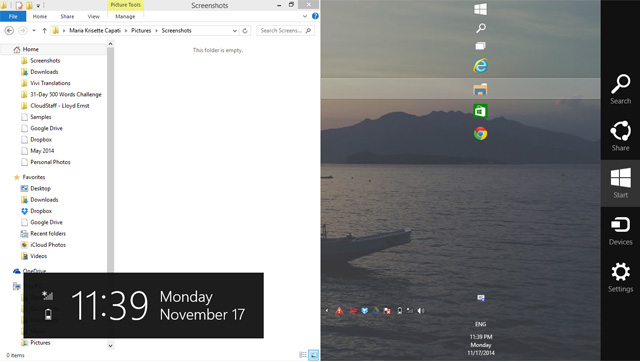Image resolution: width=640 pixels, height=362 pixels.
Task: Open iCloud Photos under Favorites
Action: 48,245
